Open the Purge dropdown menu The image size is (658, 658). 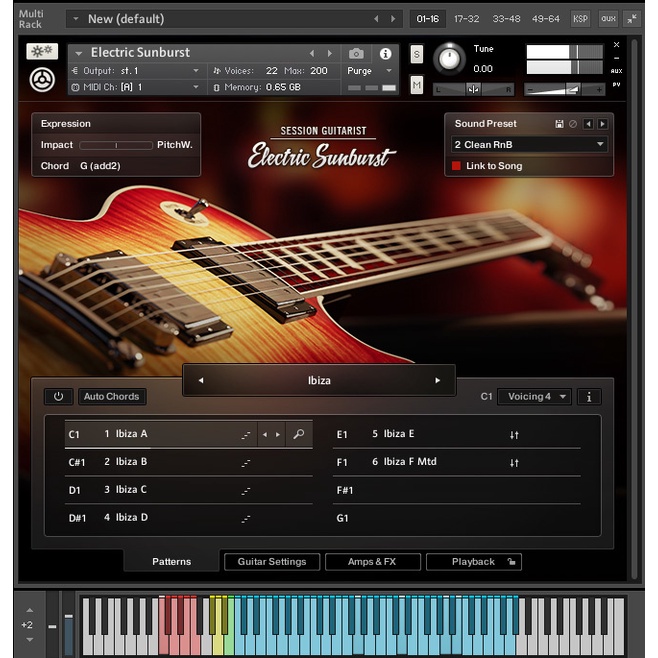tap(369, 71)
